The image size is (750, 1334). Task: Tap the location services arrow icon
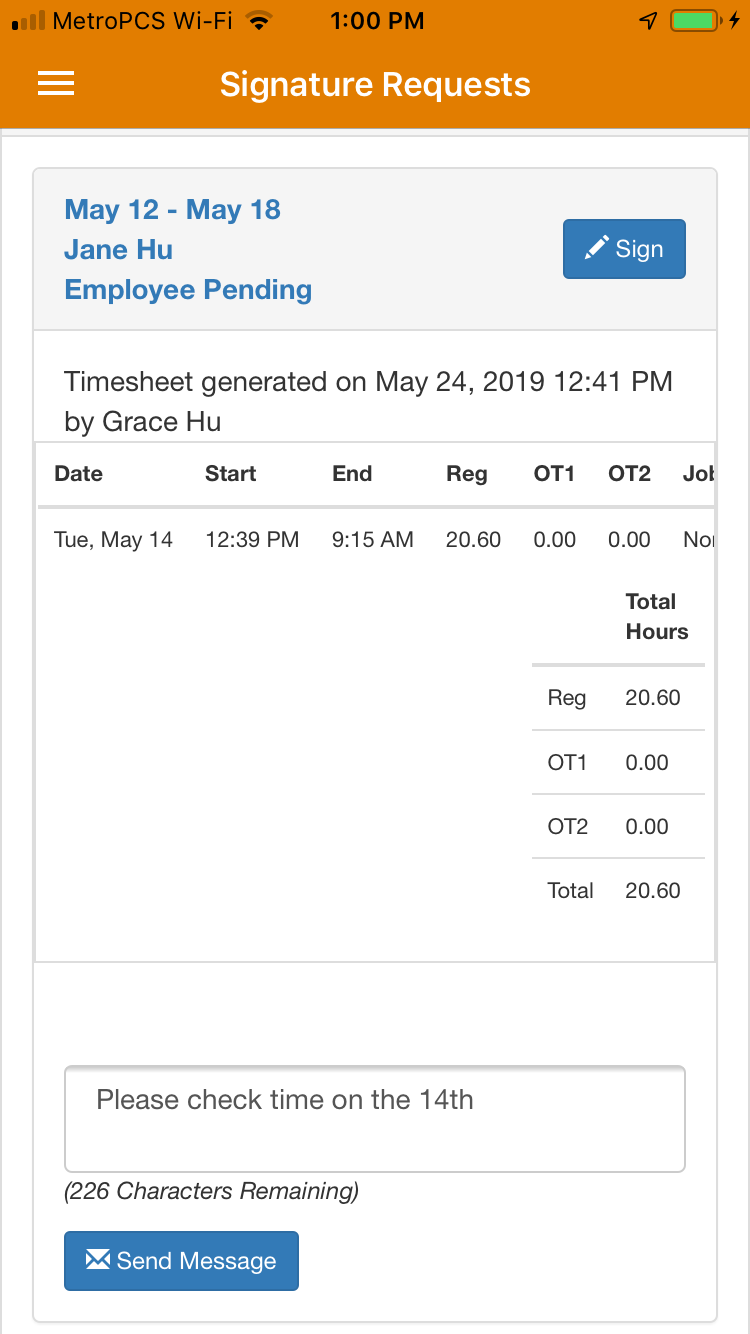[649, 21]
